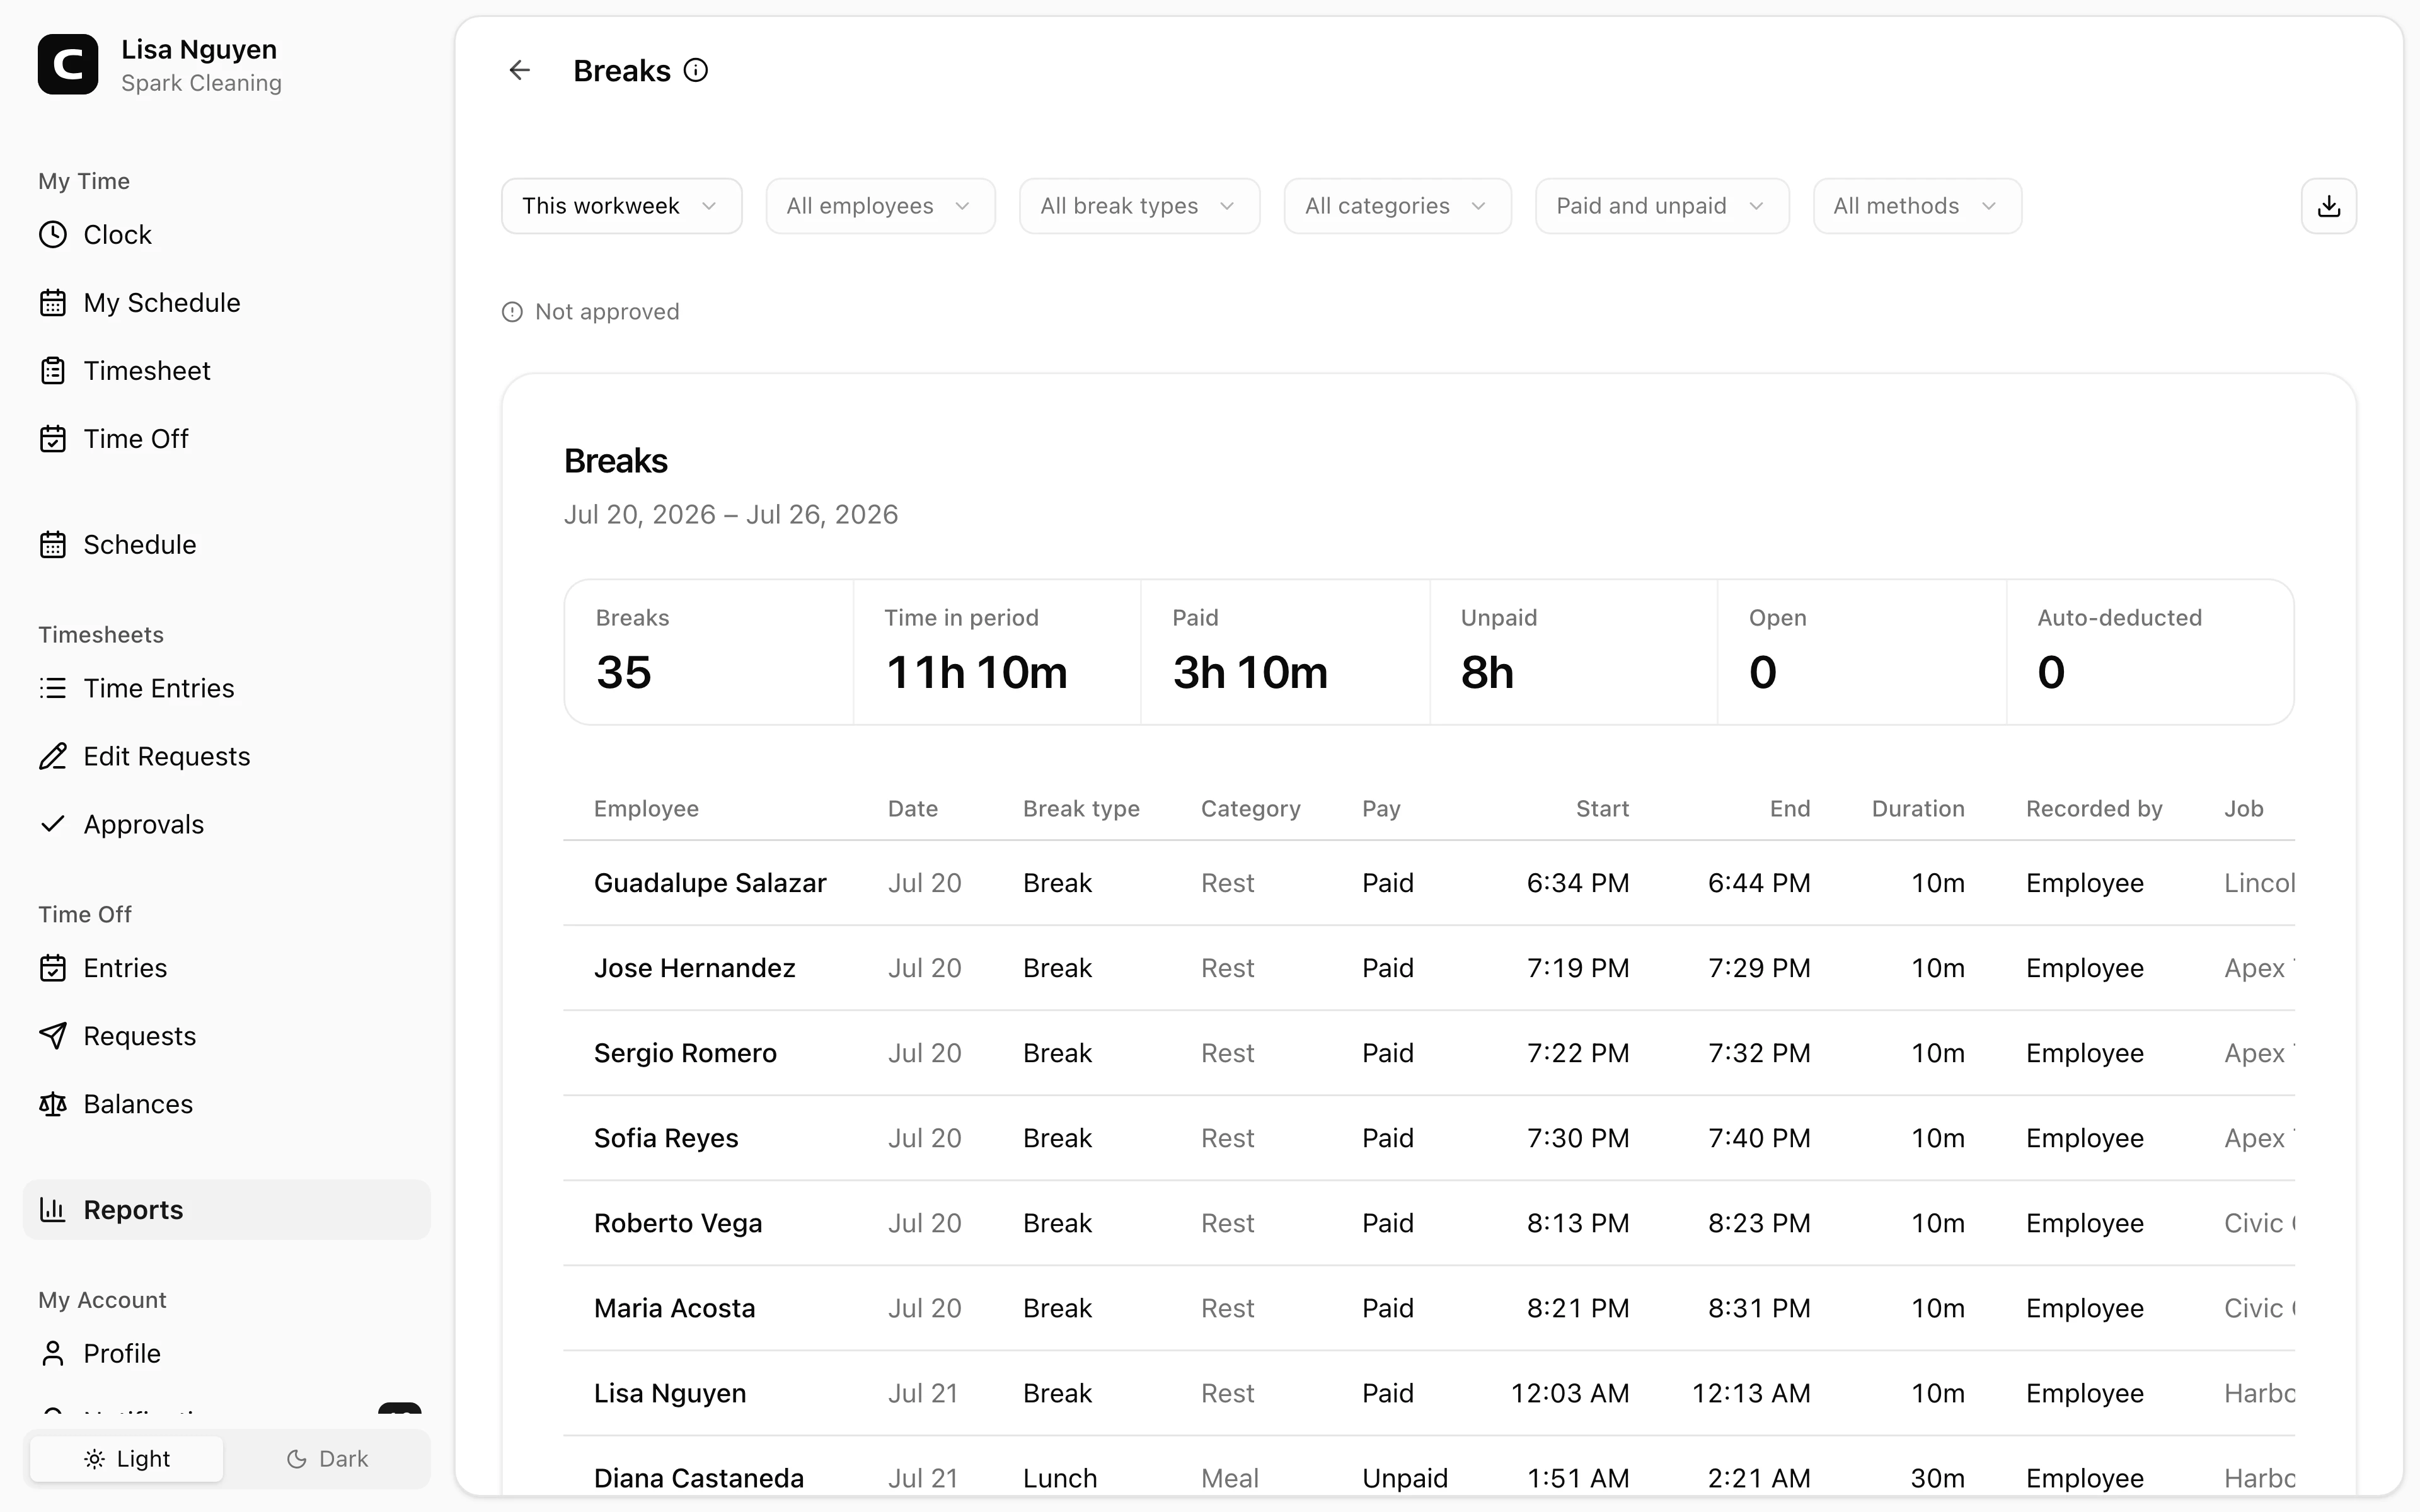
Task: Click the Edit Requests pencil icon
Action: (x=53, y=757)
